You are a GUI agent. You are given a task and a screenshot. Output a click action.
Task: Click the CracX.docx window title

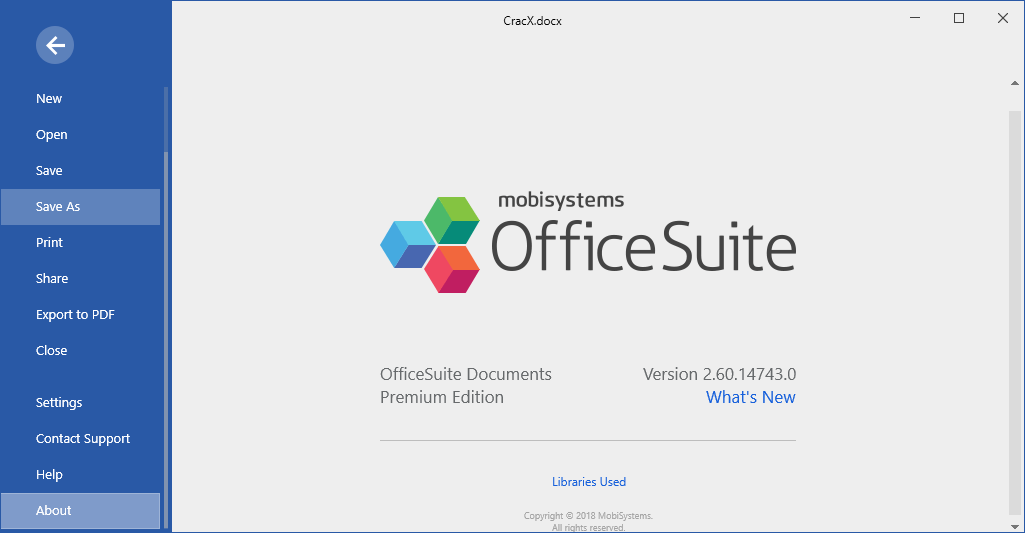point(532,21)
